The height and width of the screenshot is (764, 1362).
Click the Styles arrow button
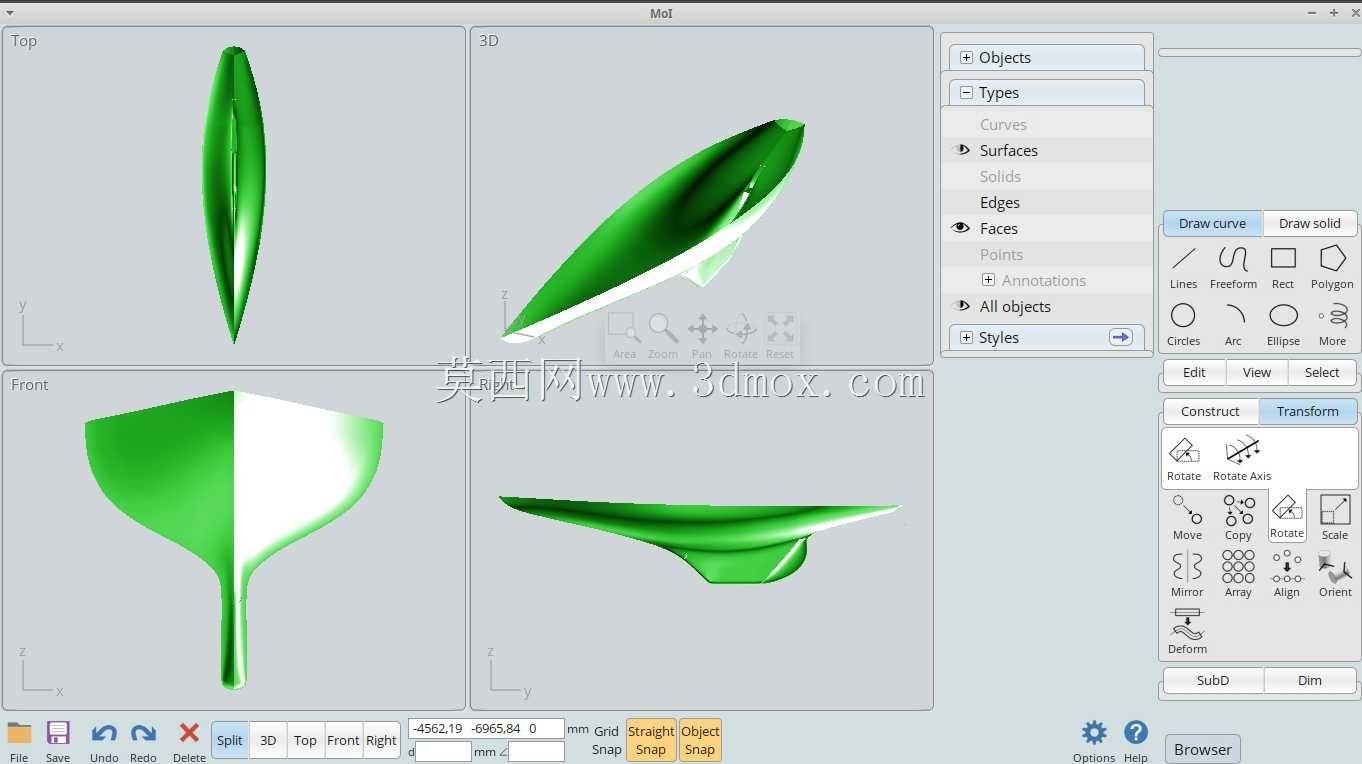point(1121,338)
